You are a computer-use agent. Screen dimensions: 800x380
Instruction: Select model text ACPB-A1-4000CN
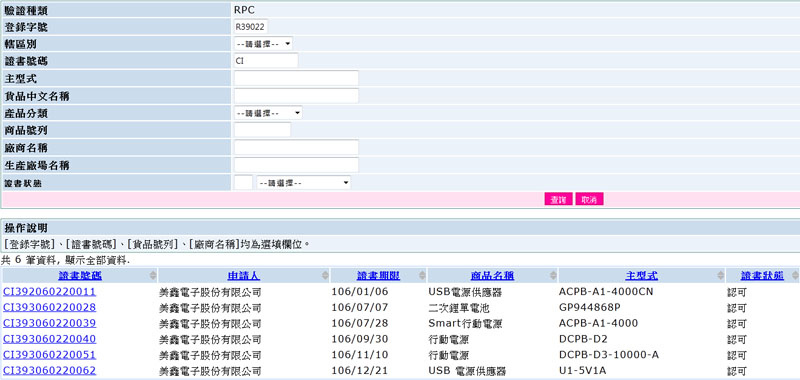click(x=606, y=292)
